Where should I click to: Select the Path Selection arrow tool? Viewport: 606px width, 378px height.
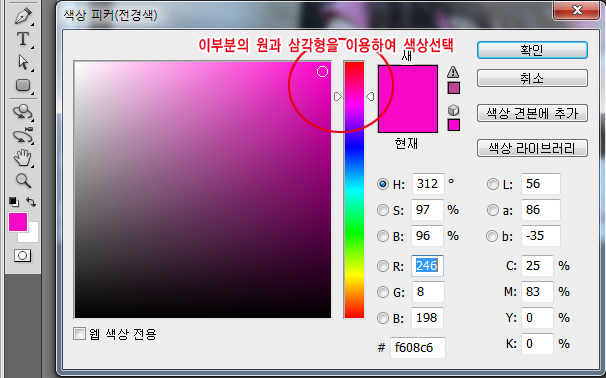pyautogui.click(x=23, y=62)
